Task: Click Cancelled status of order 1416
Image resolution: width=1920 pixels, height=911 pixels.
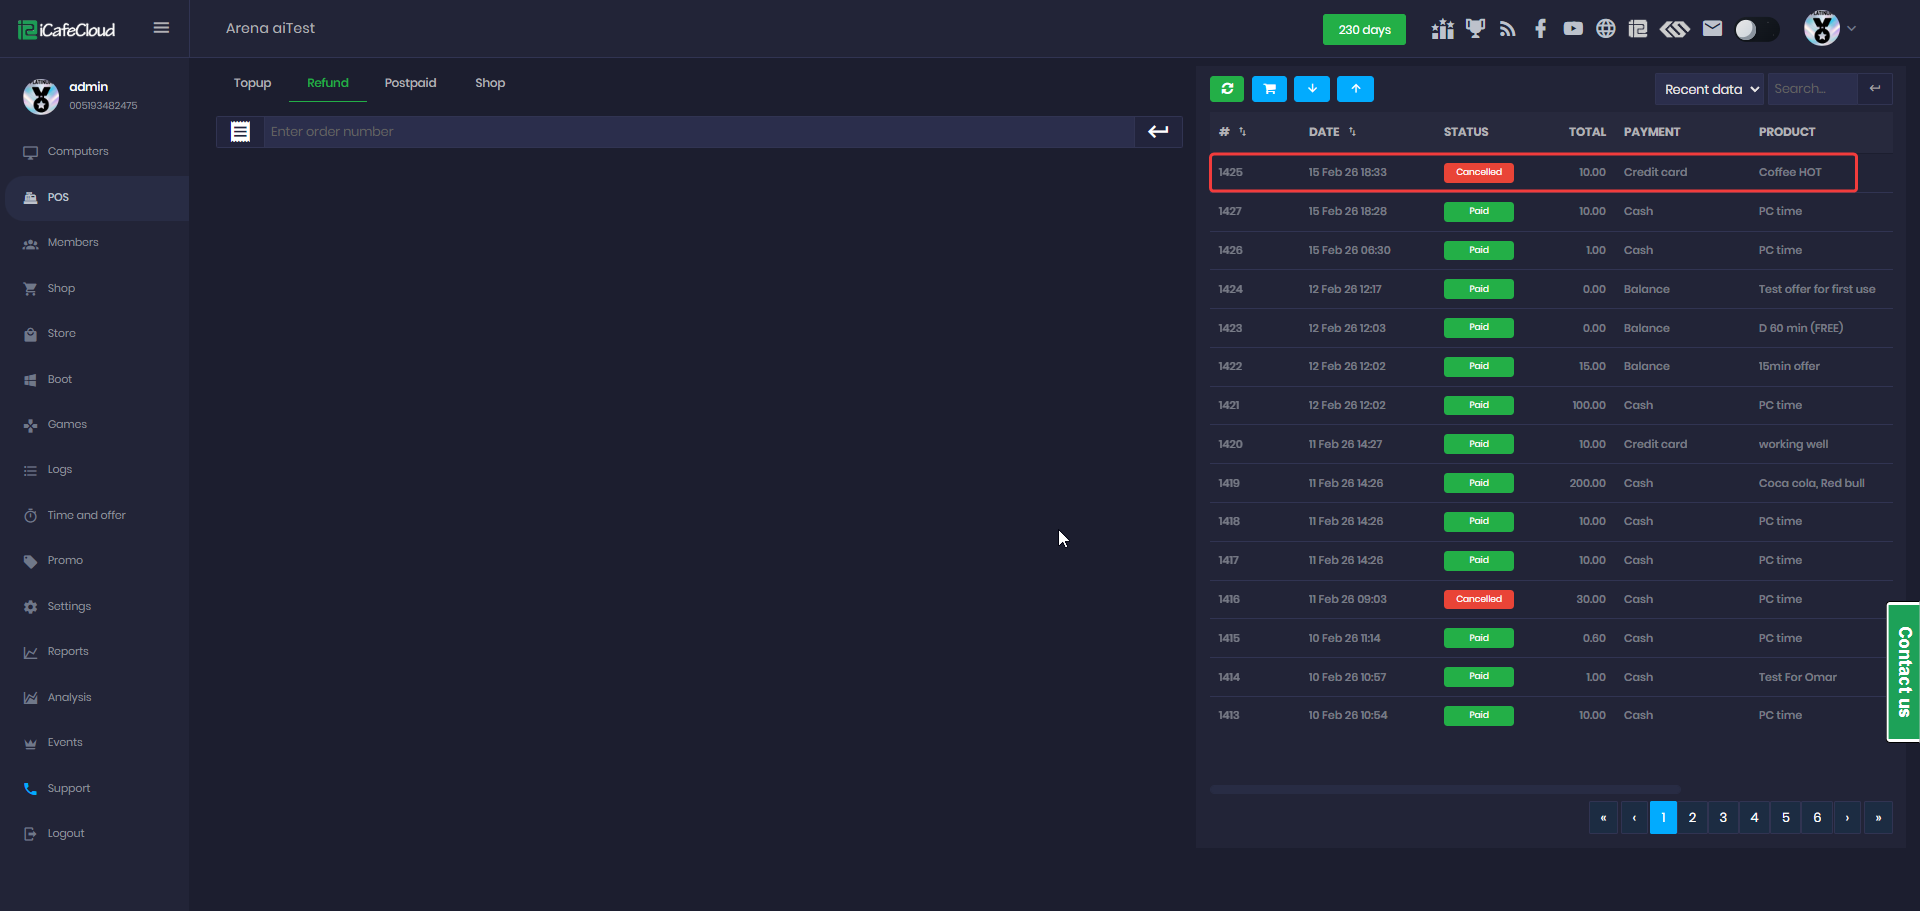Action: (x=1478, y=599)
